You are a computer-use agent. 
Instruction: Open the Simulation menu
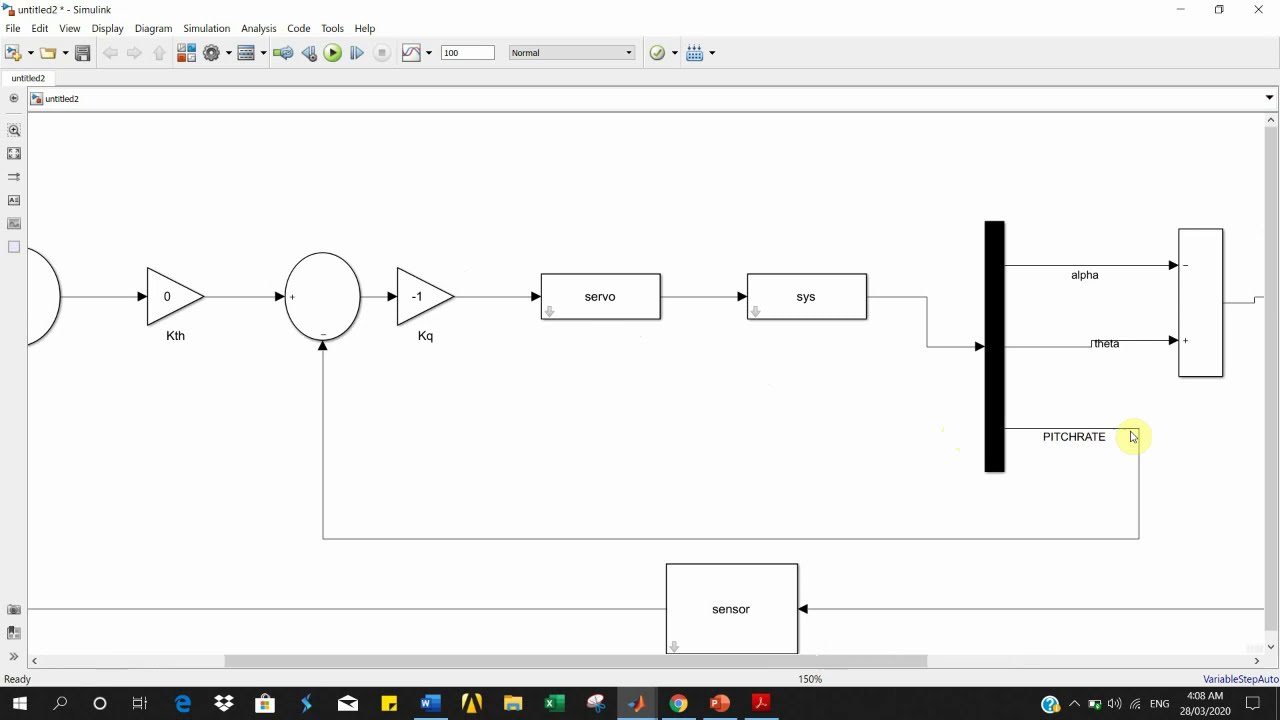coord(207,28)
